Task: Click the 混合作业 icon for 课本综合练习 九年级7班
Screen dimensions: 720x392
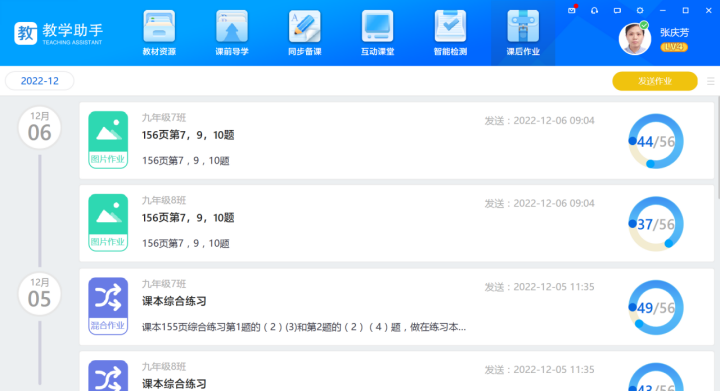Action: (108, 306)
